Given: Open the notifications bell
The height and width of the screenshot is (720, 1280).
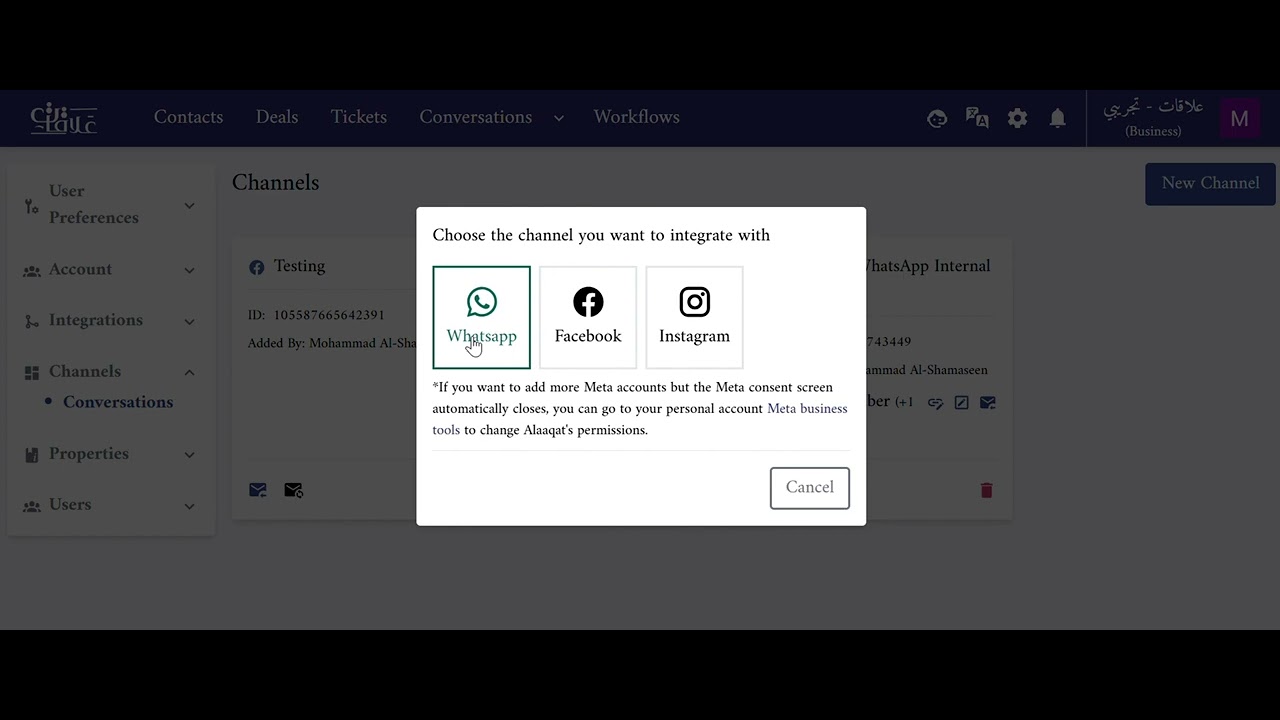Looking at the screenshot, I should click(1058, 118).
